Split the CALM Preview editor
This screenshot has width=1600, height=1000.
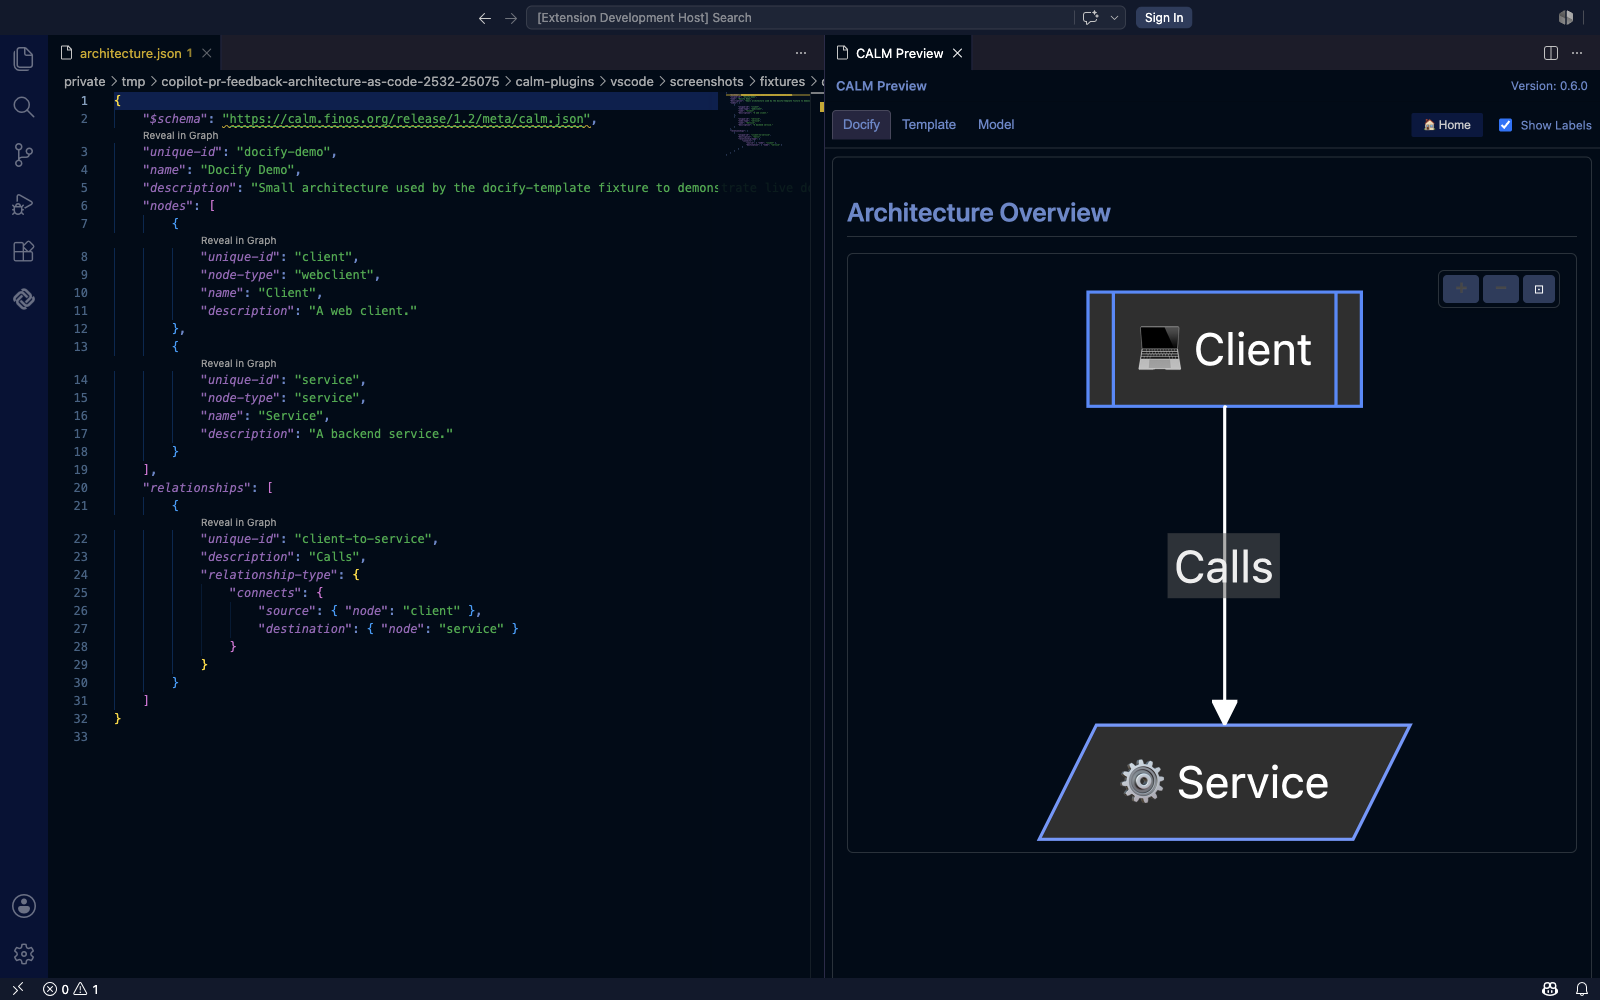coord(1551,53)
